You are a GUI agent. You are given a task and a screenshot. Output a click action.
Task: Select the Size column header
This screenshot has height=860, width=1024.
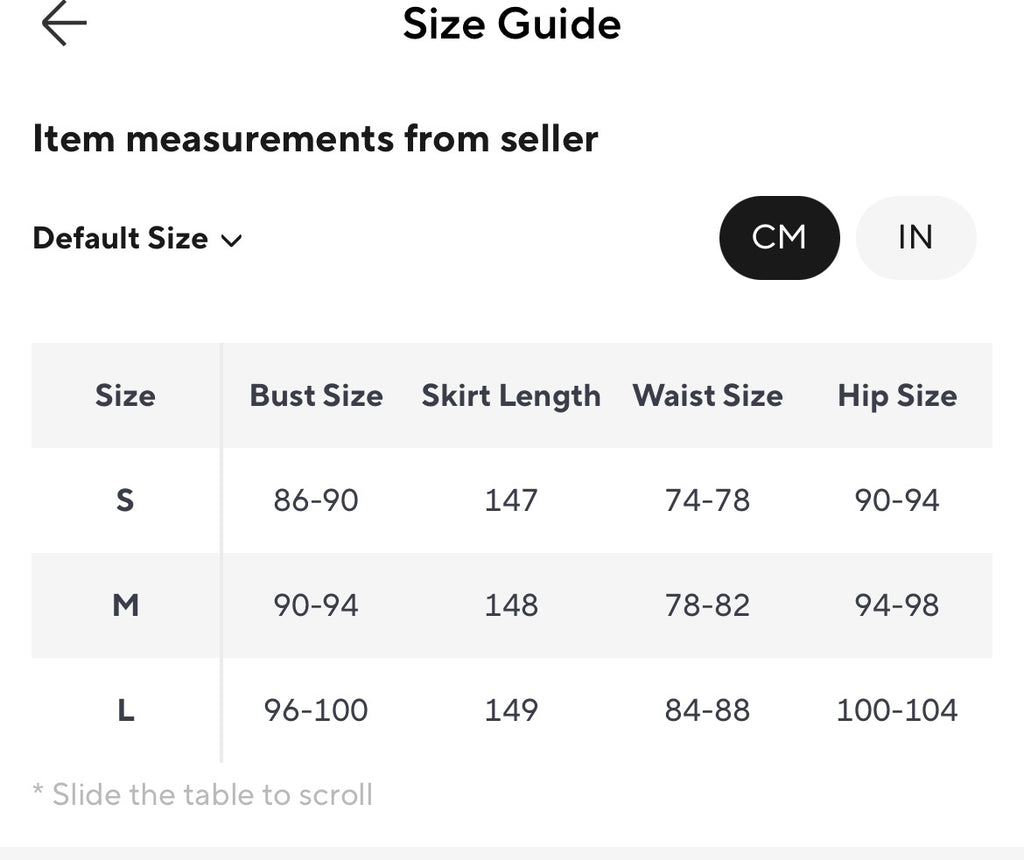coord(125,396)
